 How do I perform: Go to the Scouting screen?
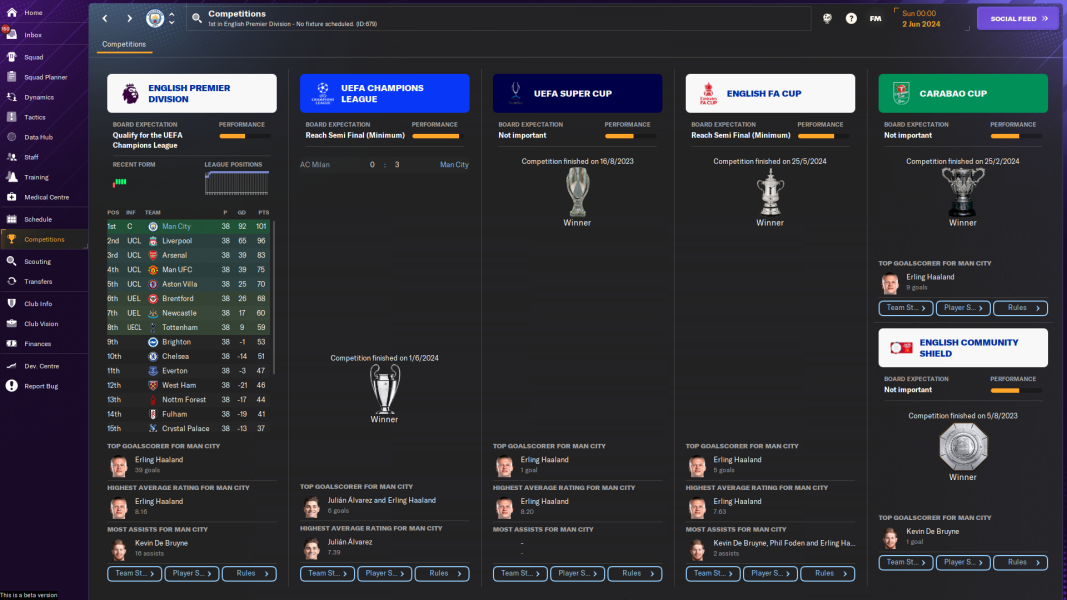[x=37, y=261]
